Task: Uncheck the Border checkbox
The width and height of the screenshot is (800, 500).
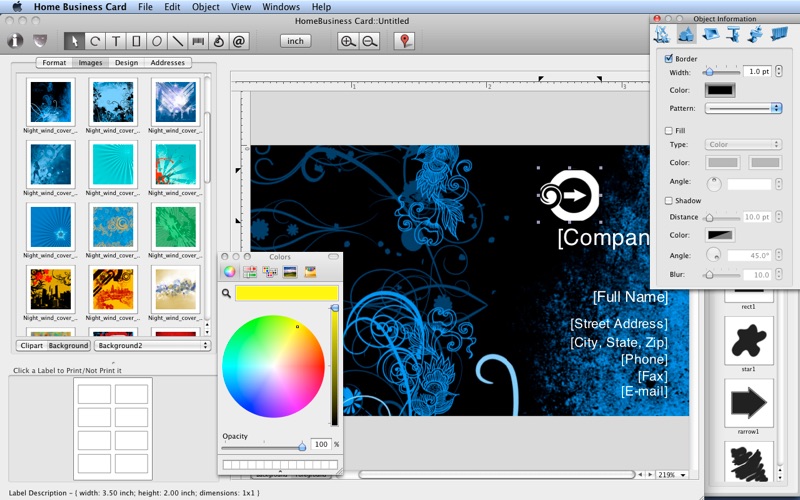Action: pos(669,59)
